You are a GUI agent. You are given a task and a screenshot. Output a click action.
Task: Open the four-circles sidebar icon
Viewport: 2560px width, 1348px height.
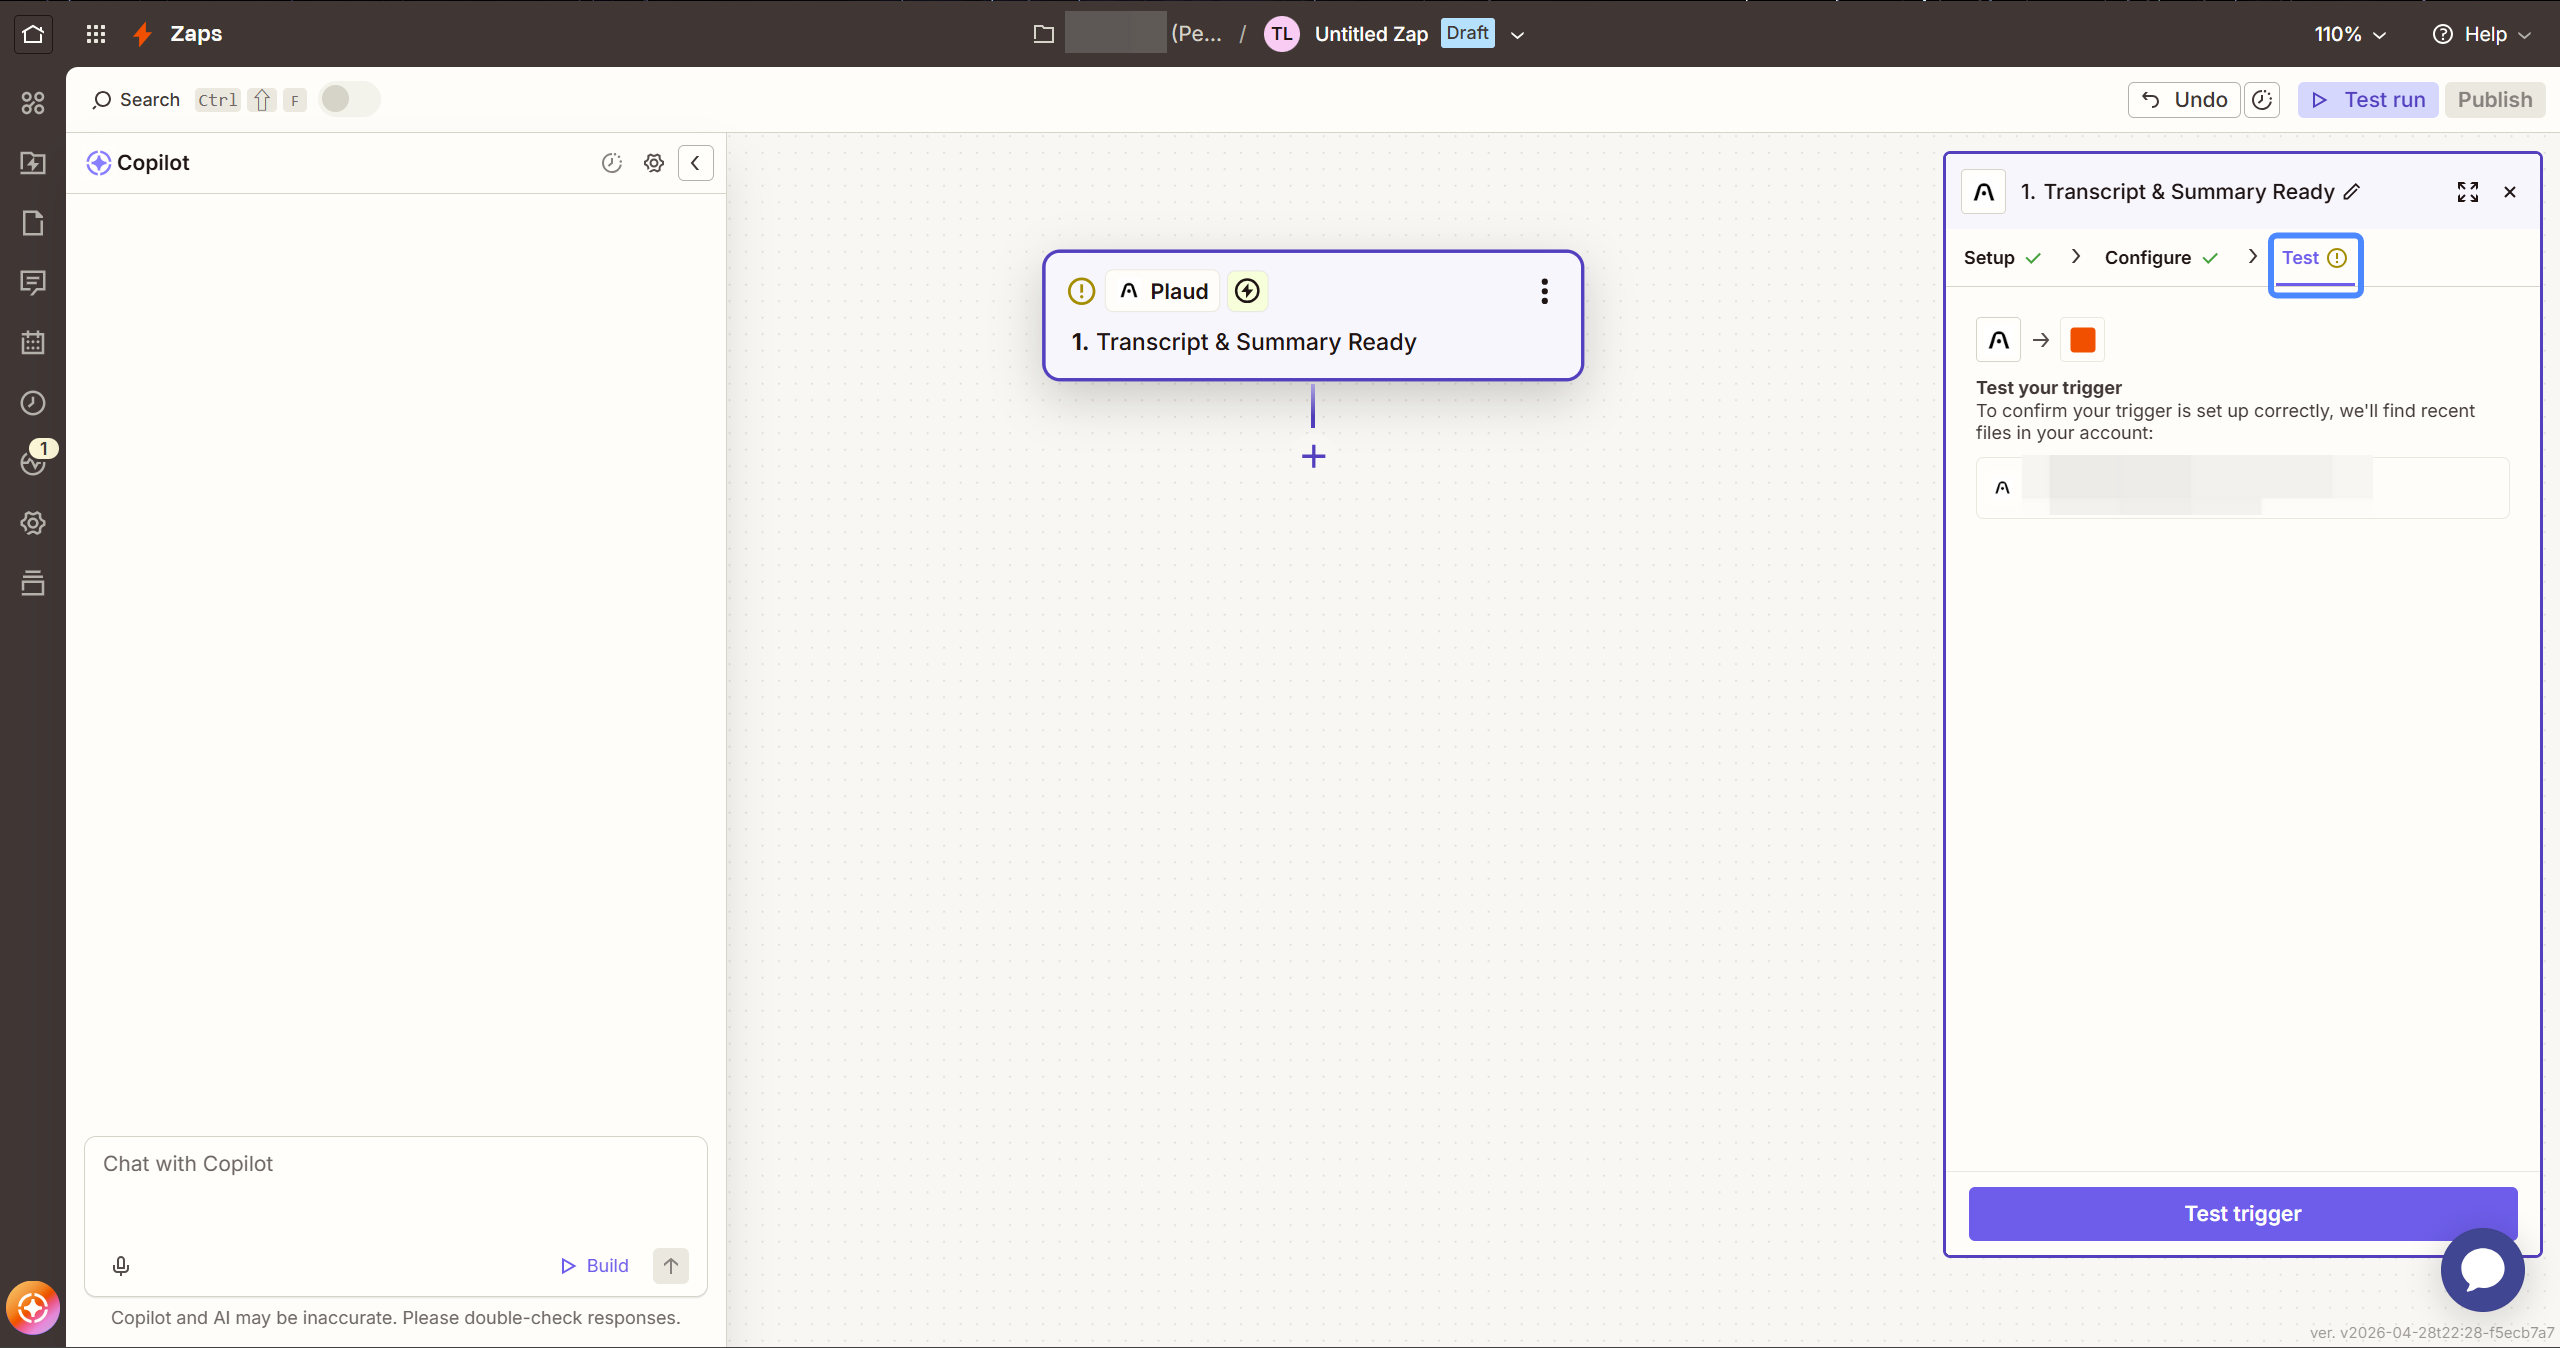pyautogui.click(x=33, y=103)
